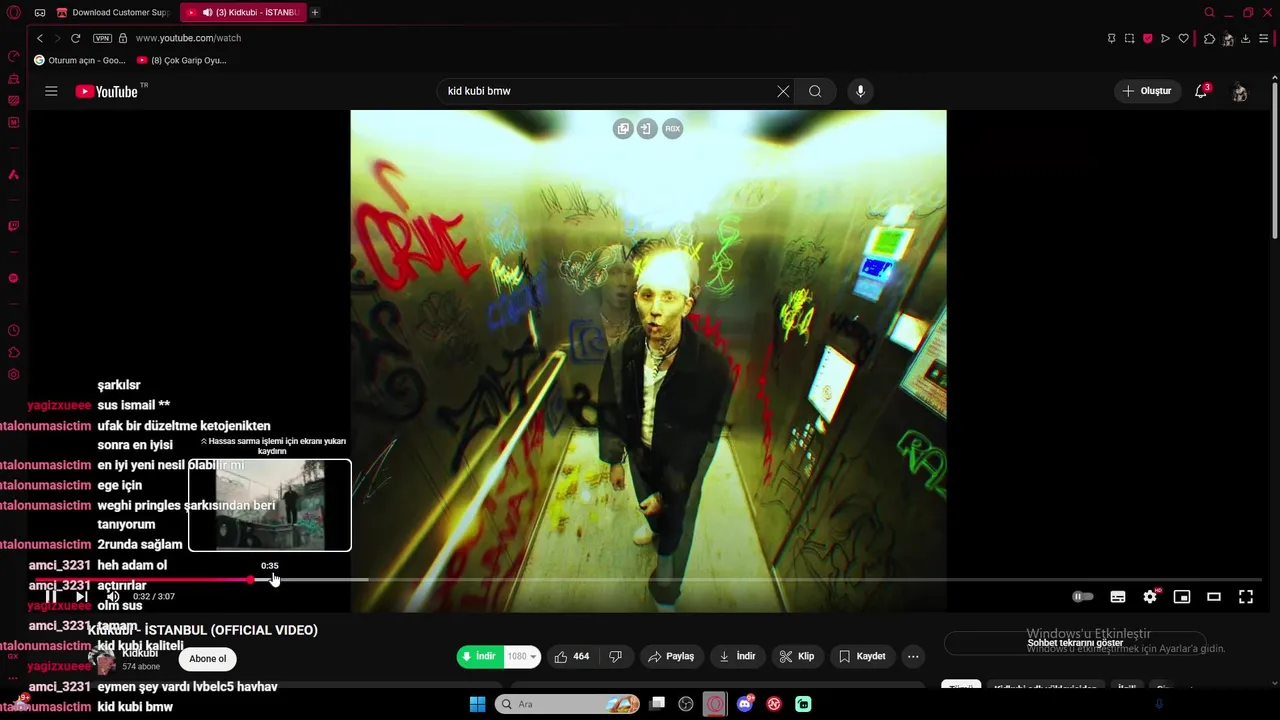Open the YouTube notifications bell
The width and height of the screenshot is (1280, 720).
point(1201,91)
